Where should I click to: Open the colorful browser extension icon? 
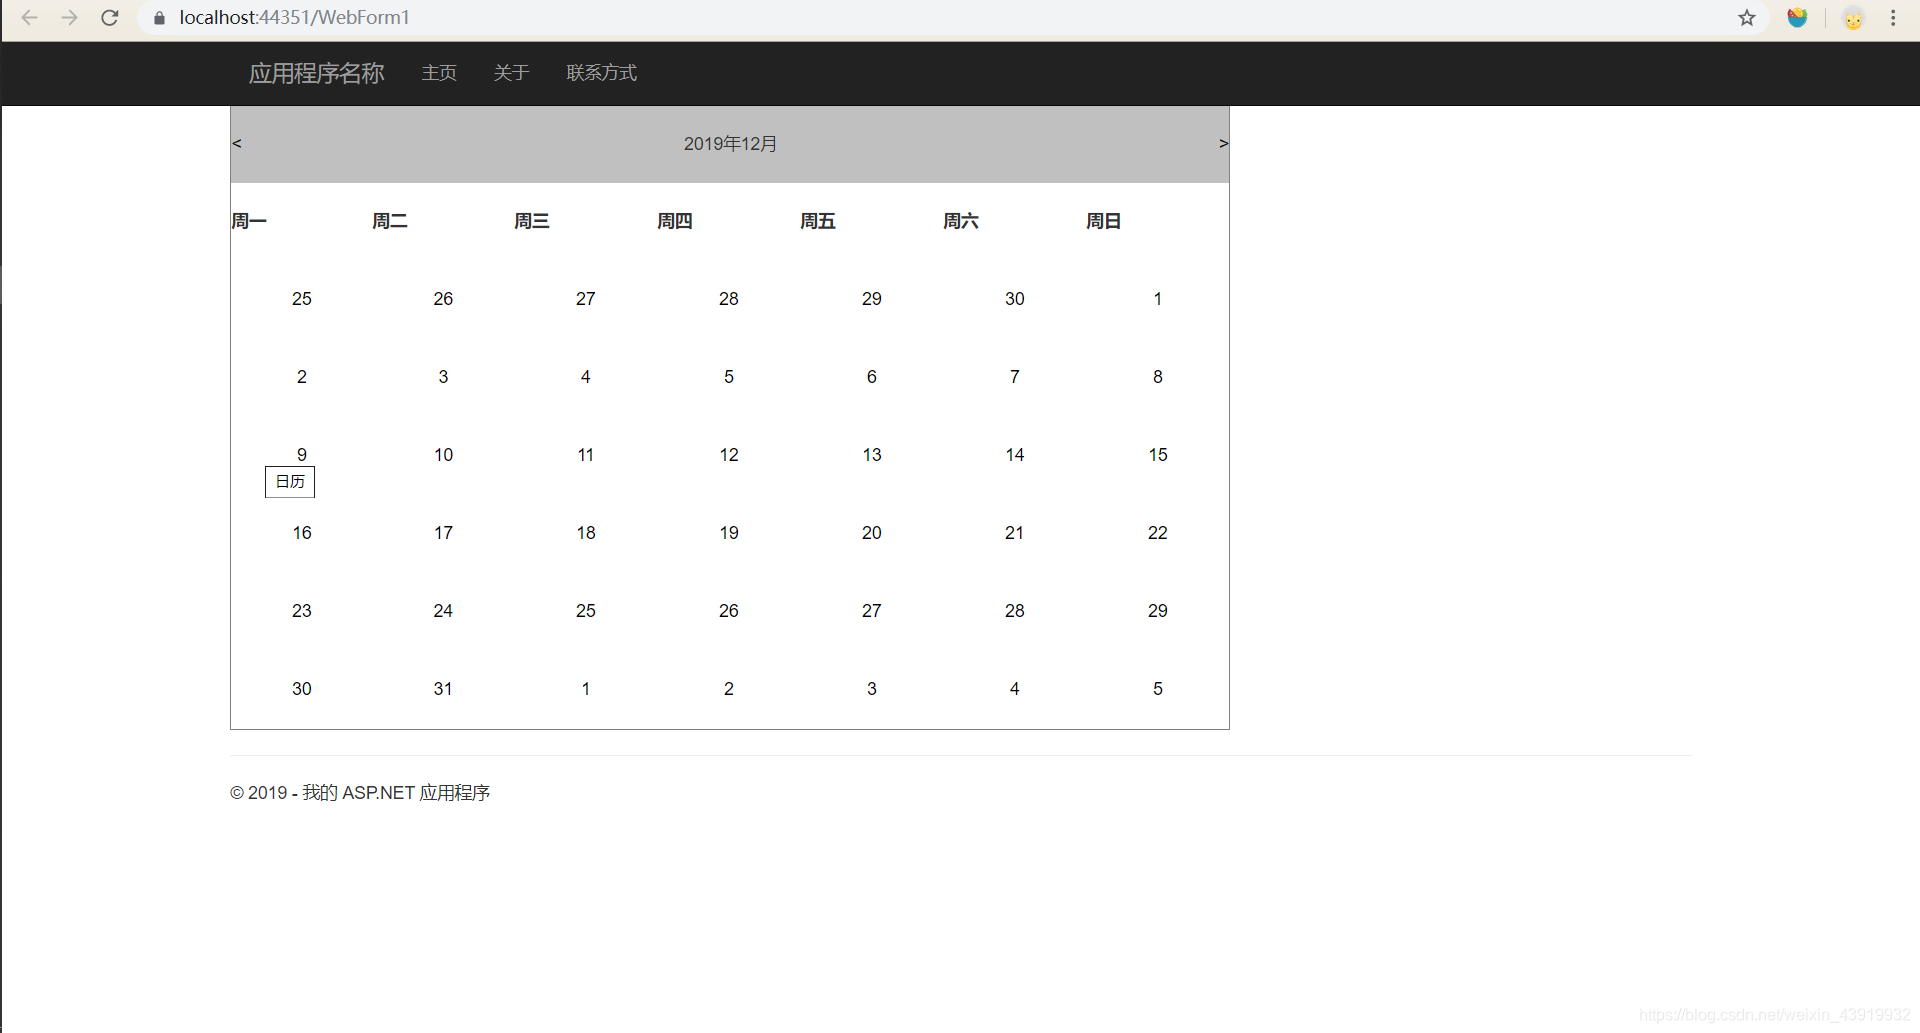point(1797,18)
